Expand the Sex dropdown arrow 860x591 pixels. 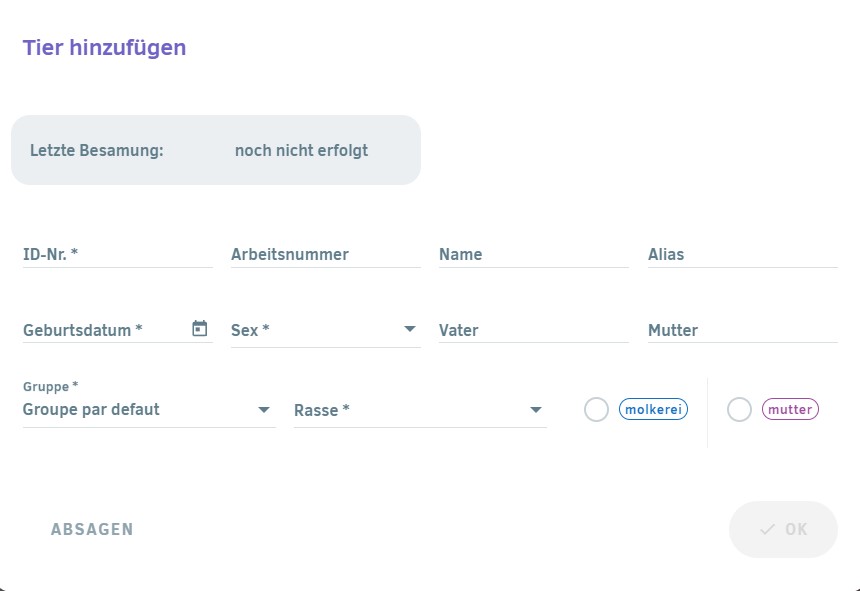tap(410, 329)
